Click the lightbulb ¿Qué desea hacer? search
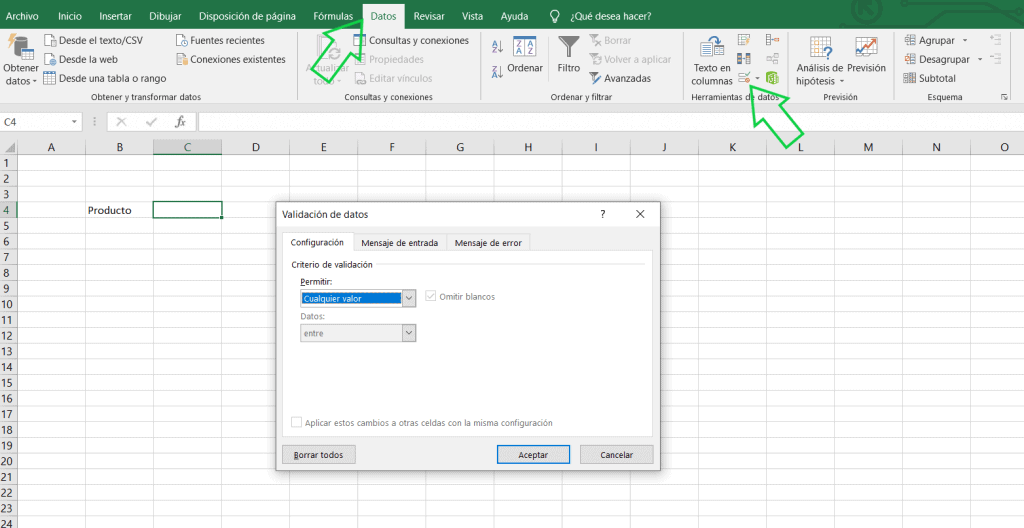Image resolution: width=1024 pixels, height=528 pixels. tap(601, 16)
